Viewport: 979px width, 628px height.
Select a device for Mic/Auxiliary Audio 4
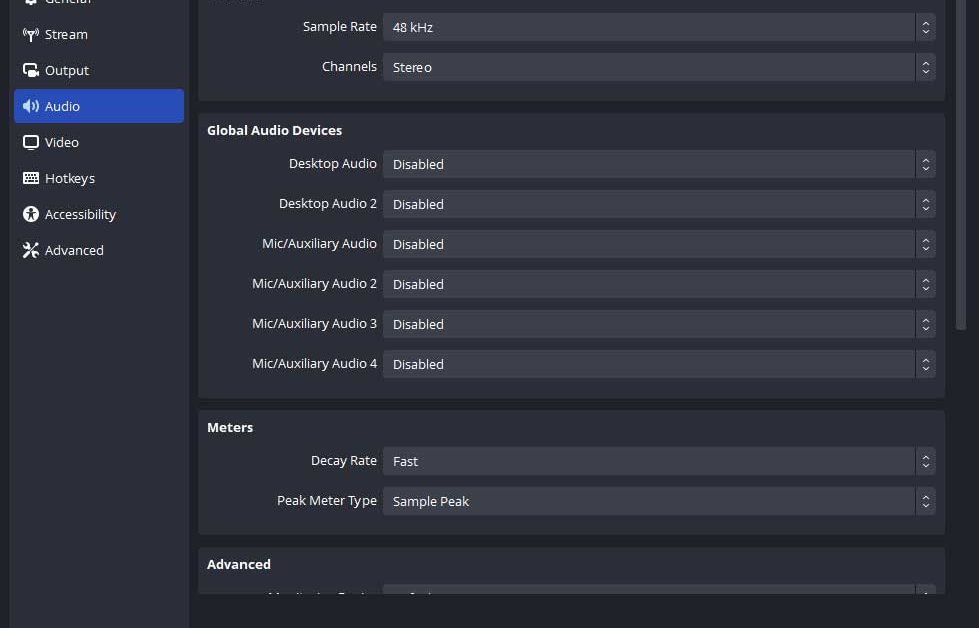tap(658, 364)
